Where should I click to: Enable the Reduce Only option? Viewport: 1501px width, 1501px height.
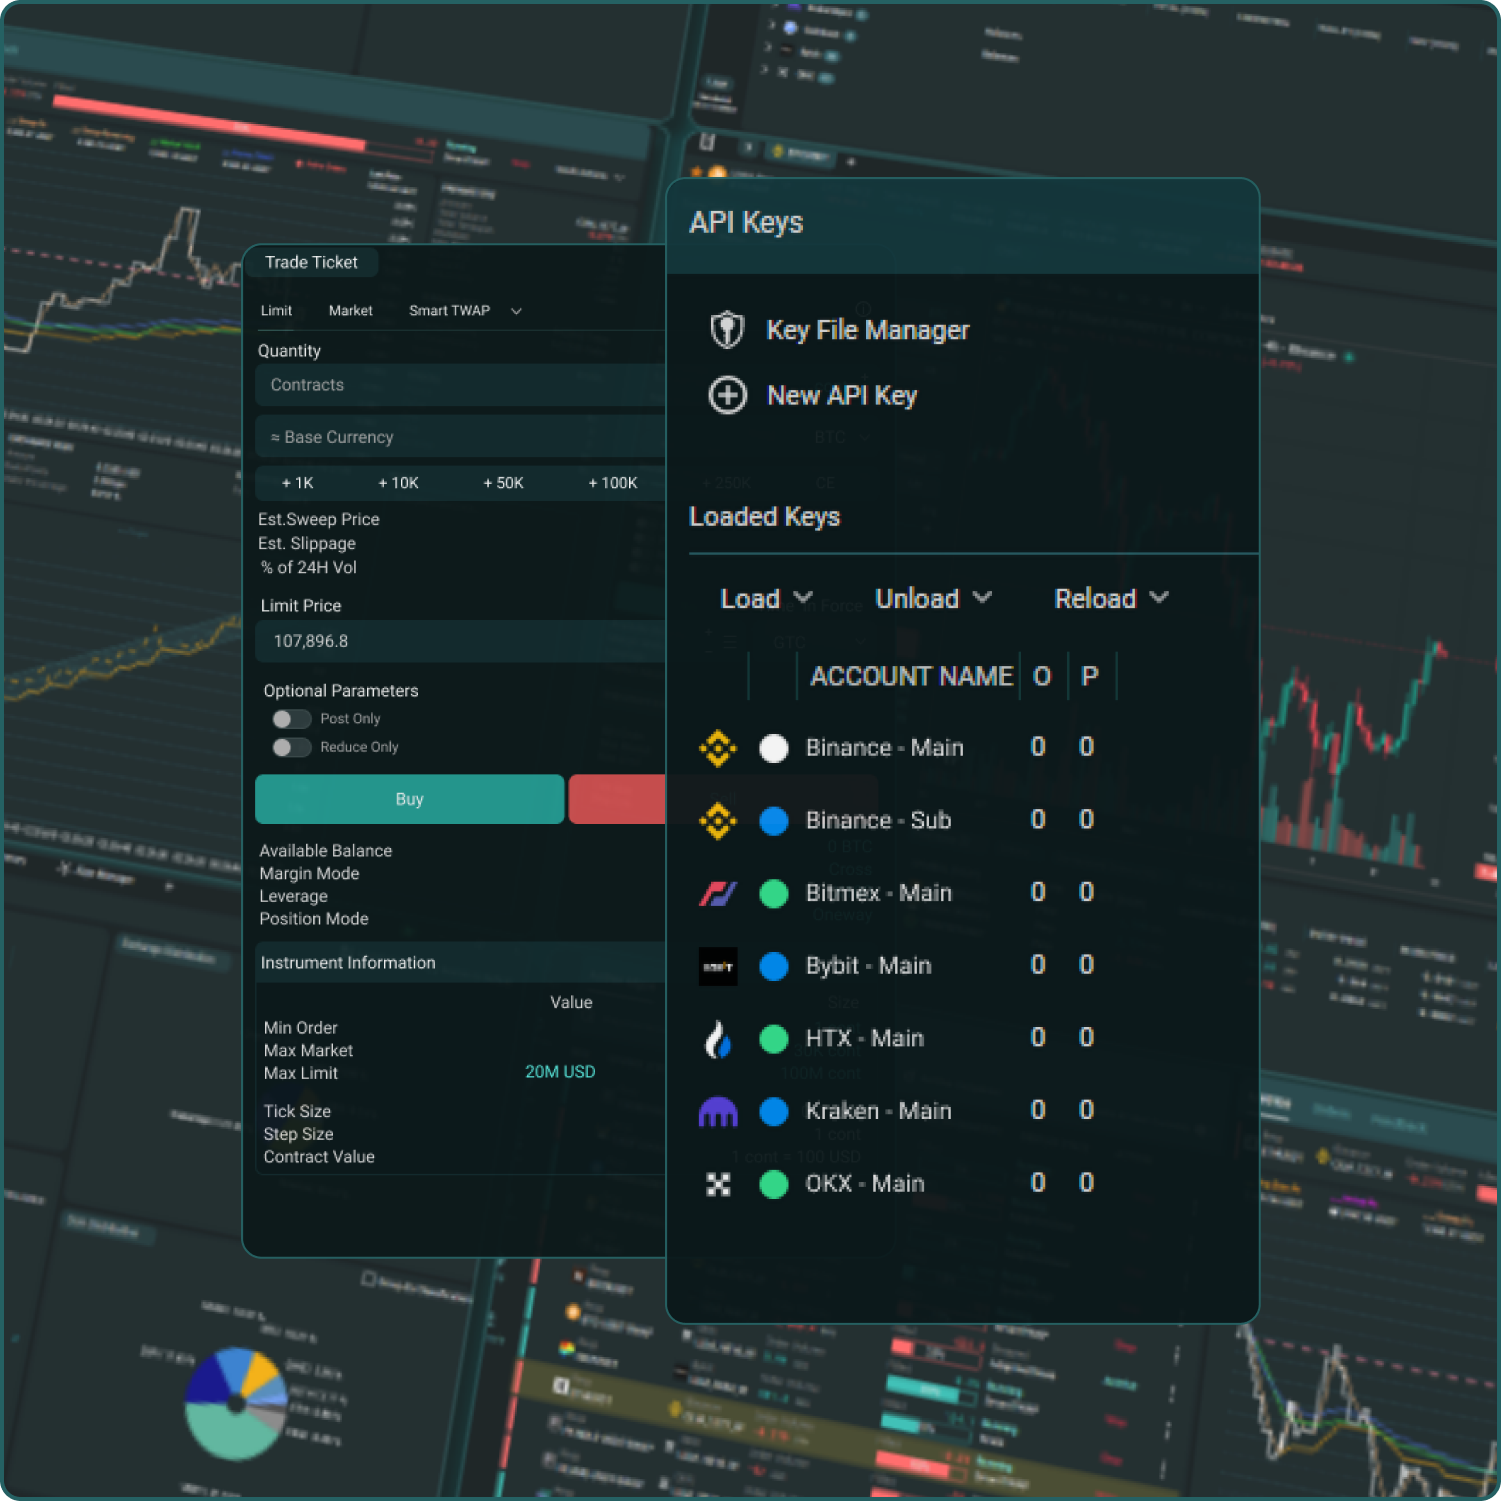coord(291,747)
